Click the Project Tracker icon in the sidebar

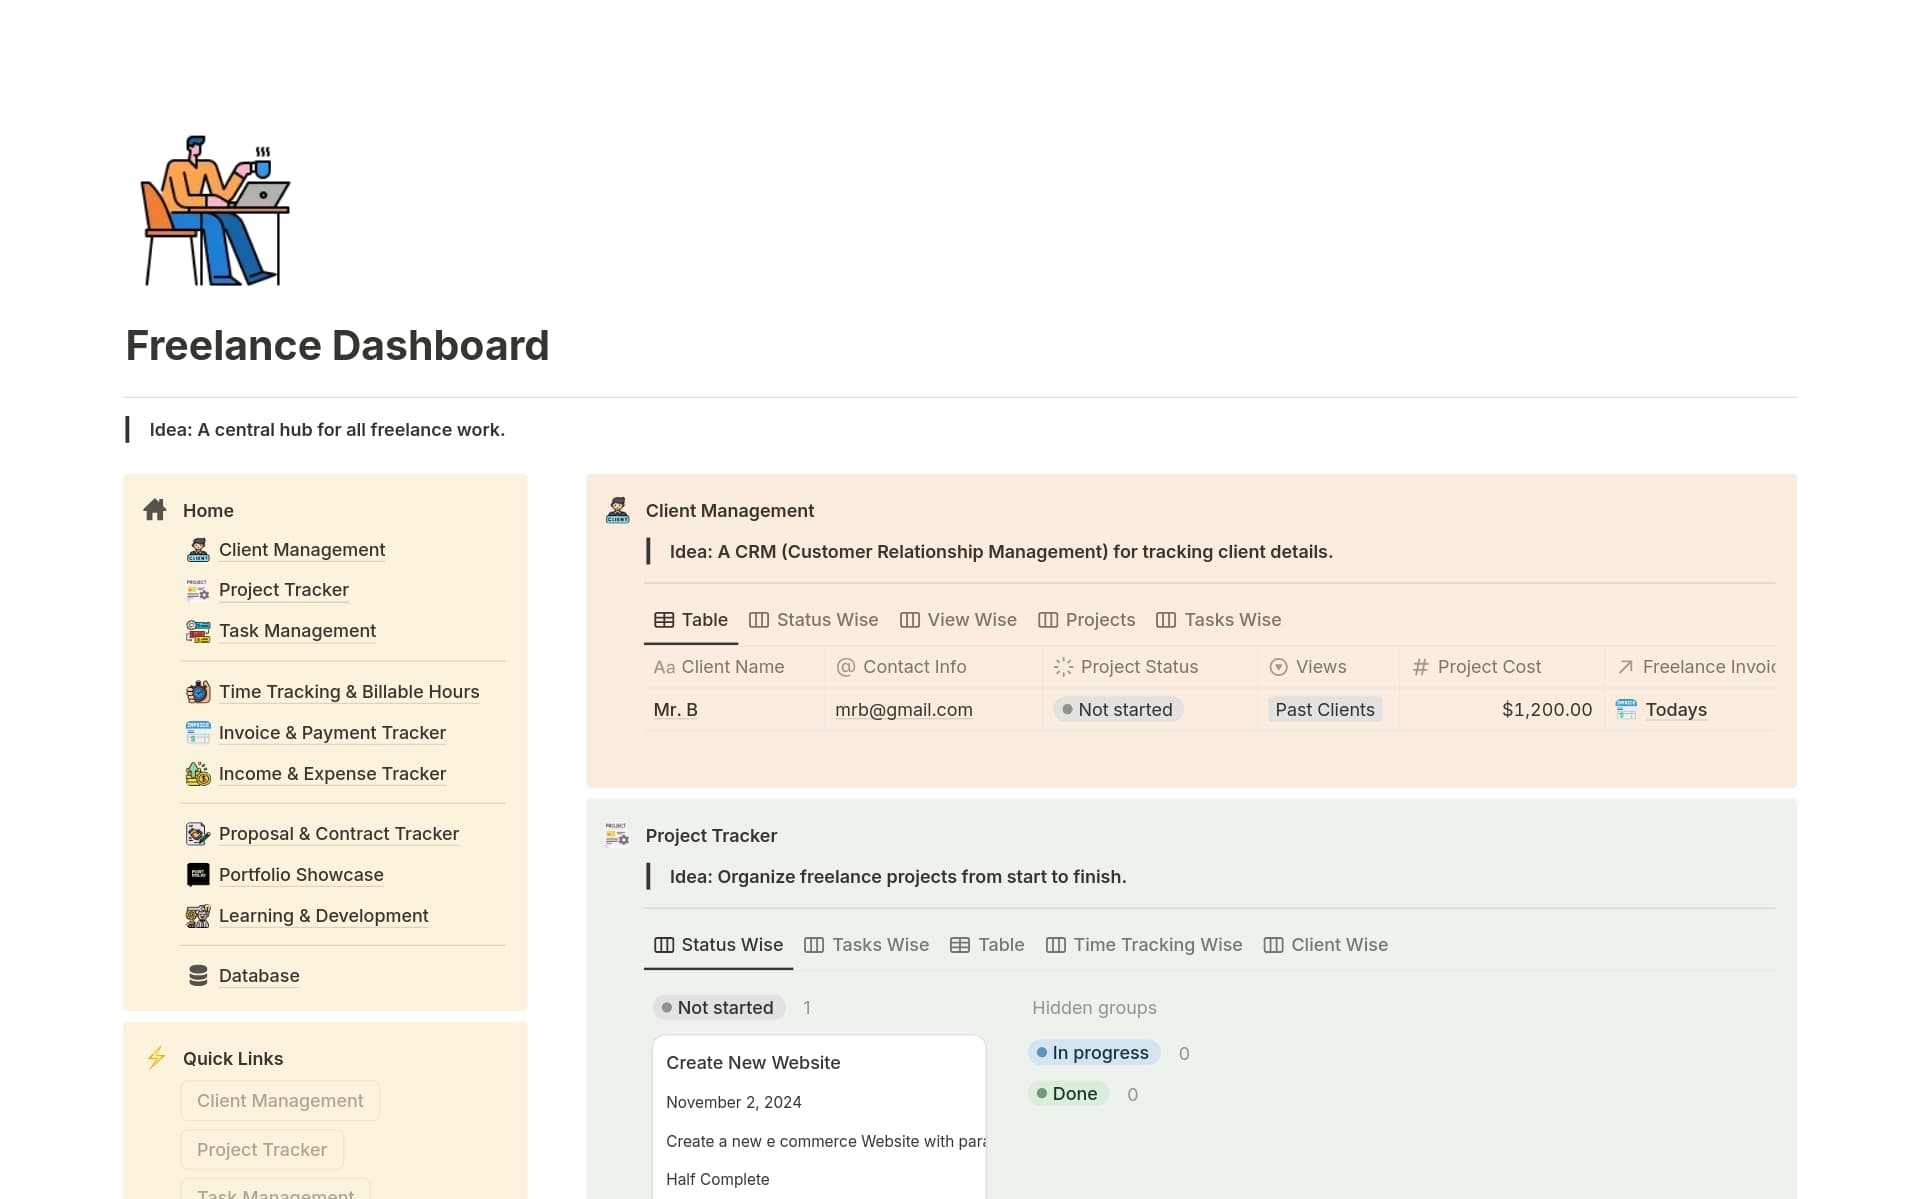point(197,590)
